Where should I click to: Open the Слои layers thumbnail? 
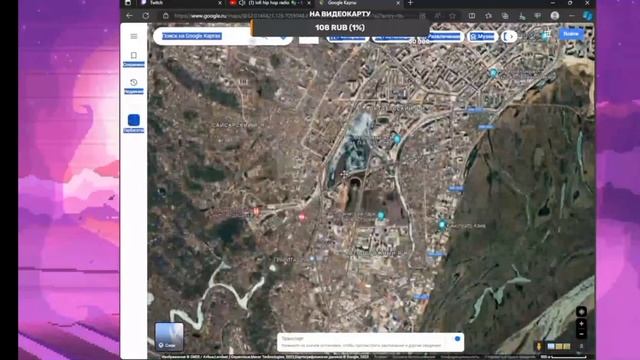[169, 337]
